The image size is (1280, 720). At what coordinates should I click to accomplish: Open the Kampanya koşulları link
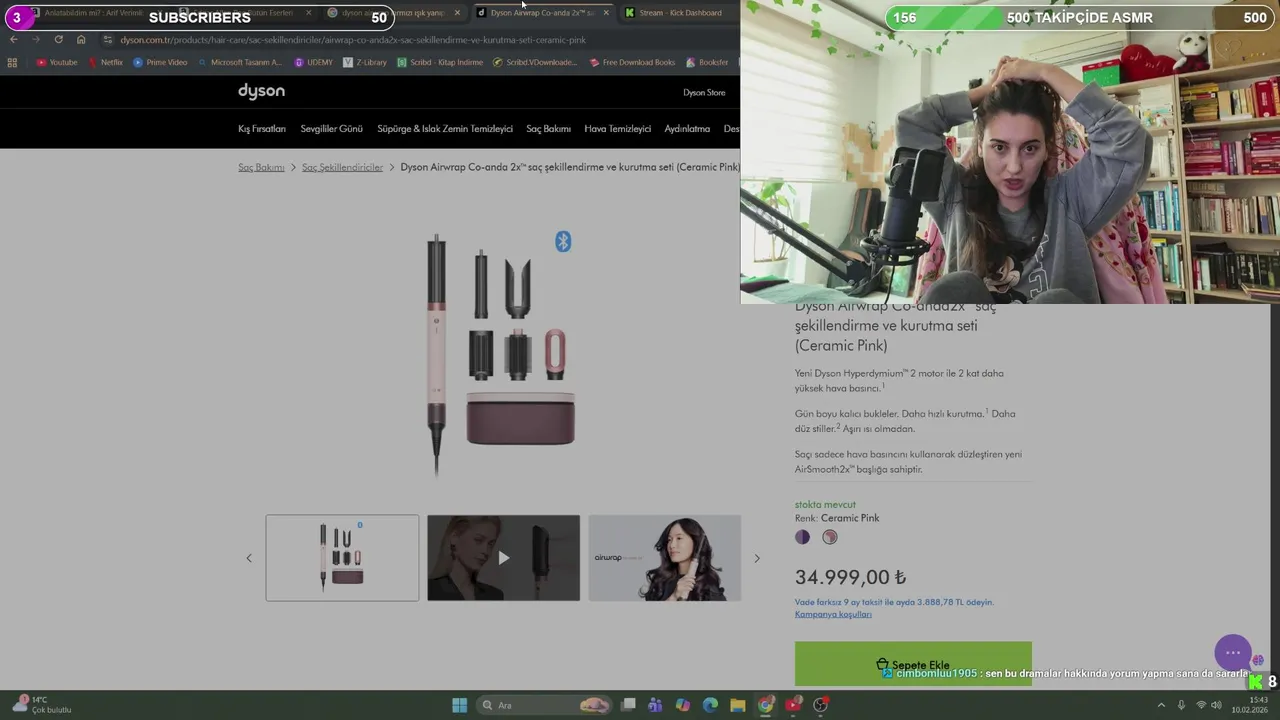coord(833,614)
